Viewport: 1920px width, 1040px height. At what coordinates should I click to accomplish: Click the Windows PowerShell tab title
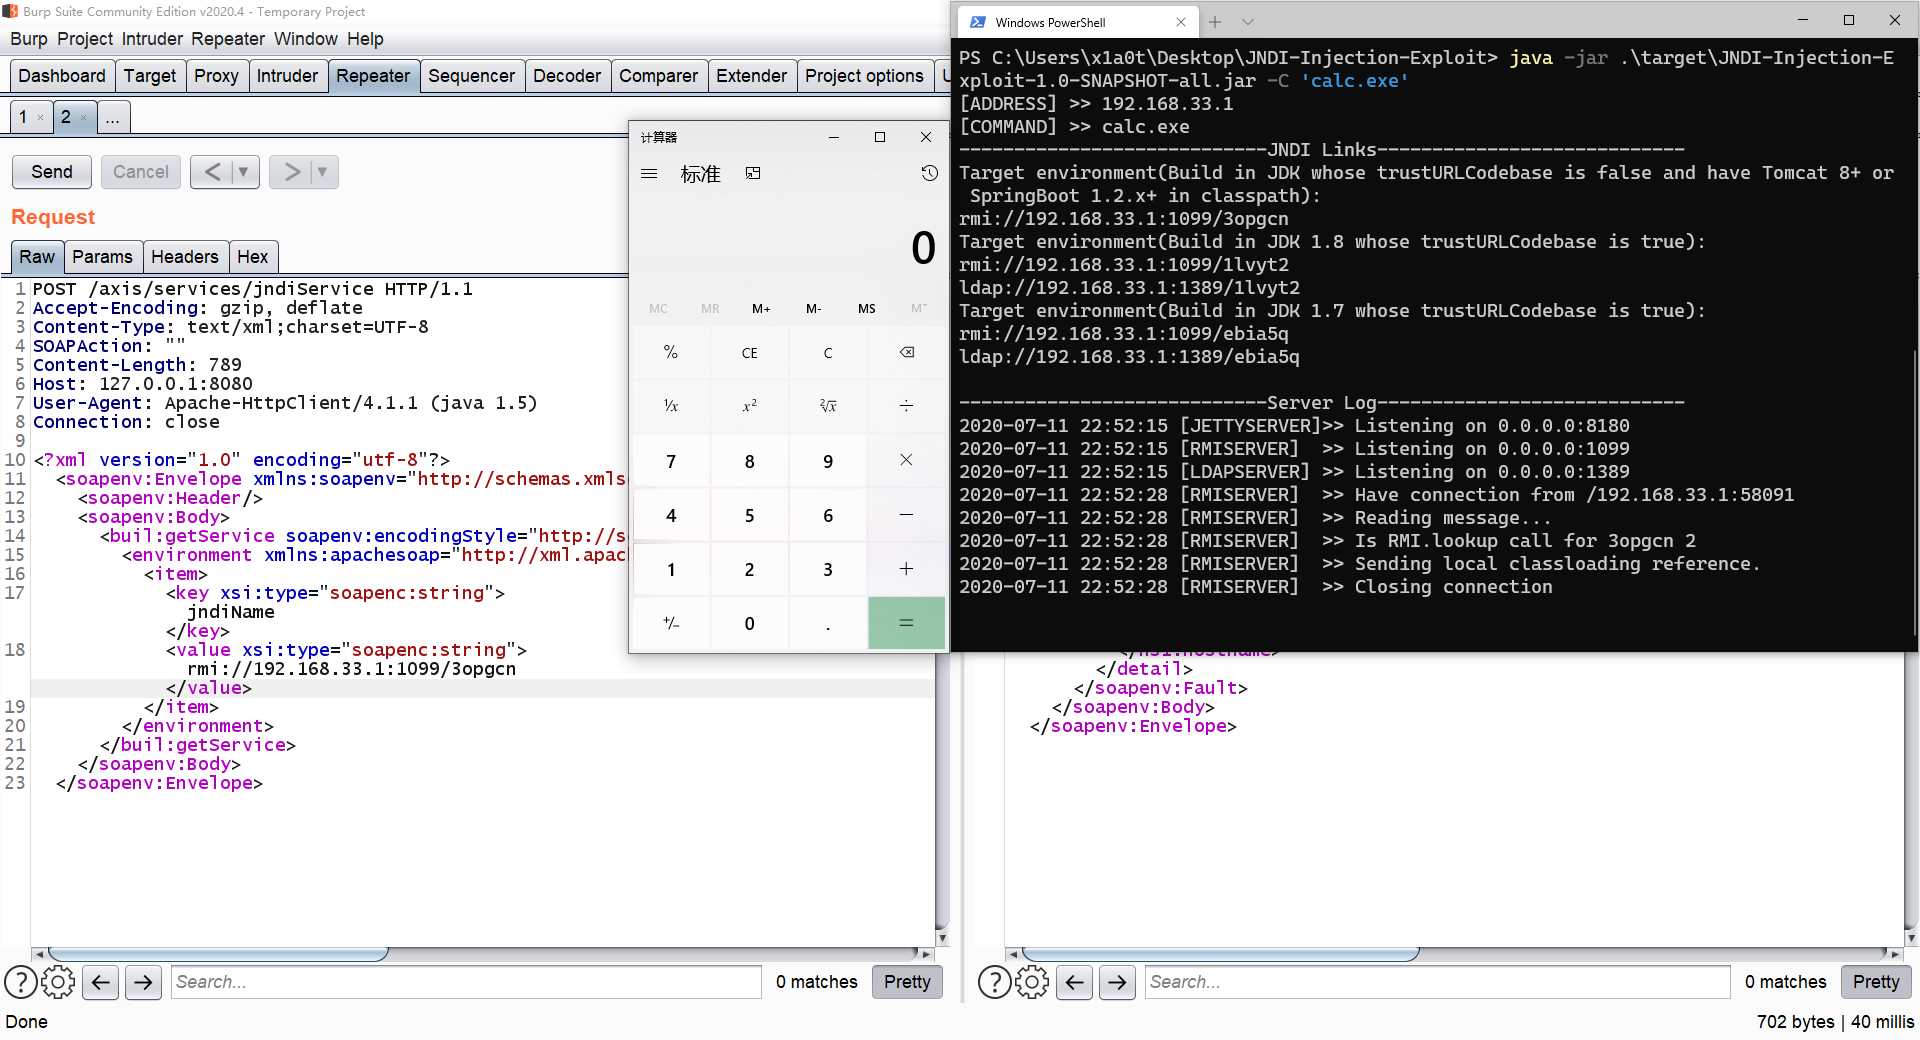[x=1050, y=22]
